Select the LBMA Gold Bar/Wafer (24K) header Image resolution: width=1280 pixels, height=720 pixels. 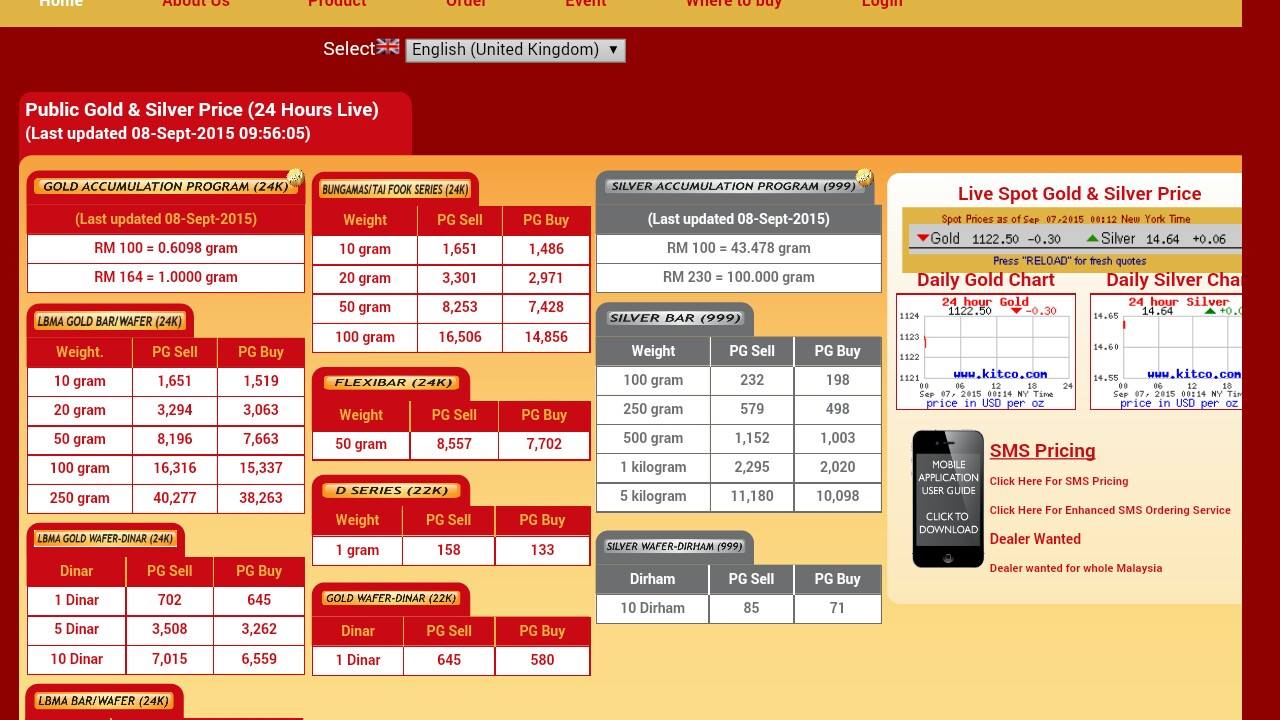tap(109, 321)
